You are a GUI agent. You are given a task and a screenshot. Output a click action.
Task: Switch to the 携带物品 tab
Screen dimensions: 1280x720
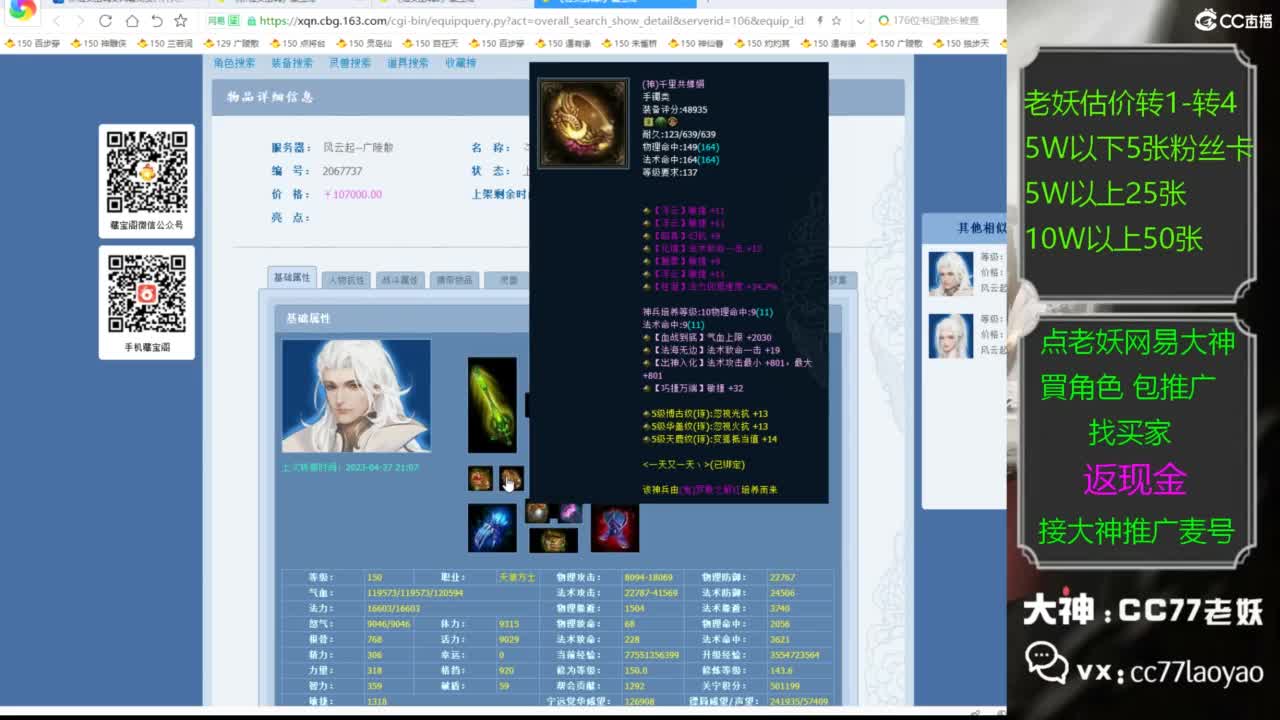tap(454, 280)
